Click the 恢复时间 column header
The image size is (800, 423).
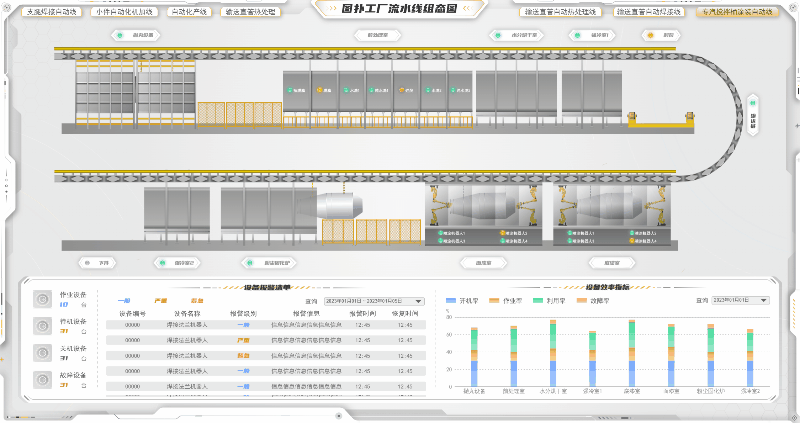405,313
